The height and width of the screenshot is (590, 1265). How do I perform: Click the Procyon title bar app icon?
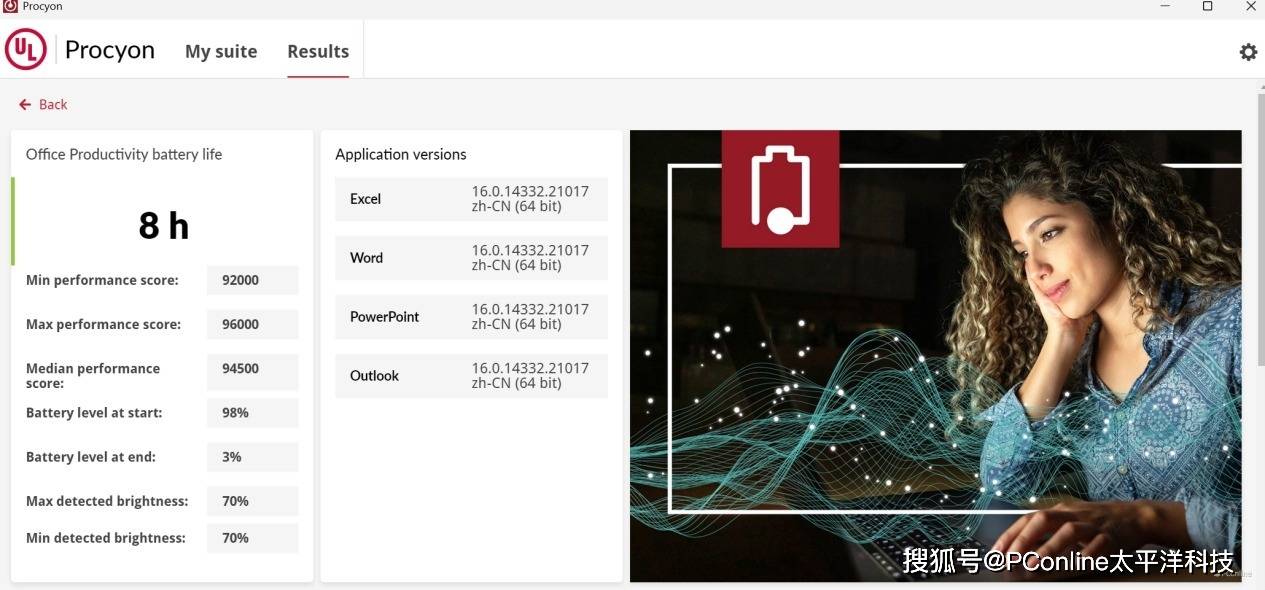pyautogui.click(x=10, y=6)
